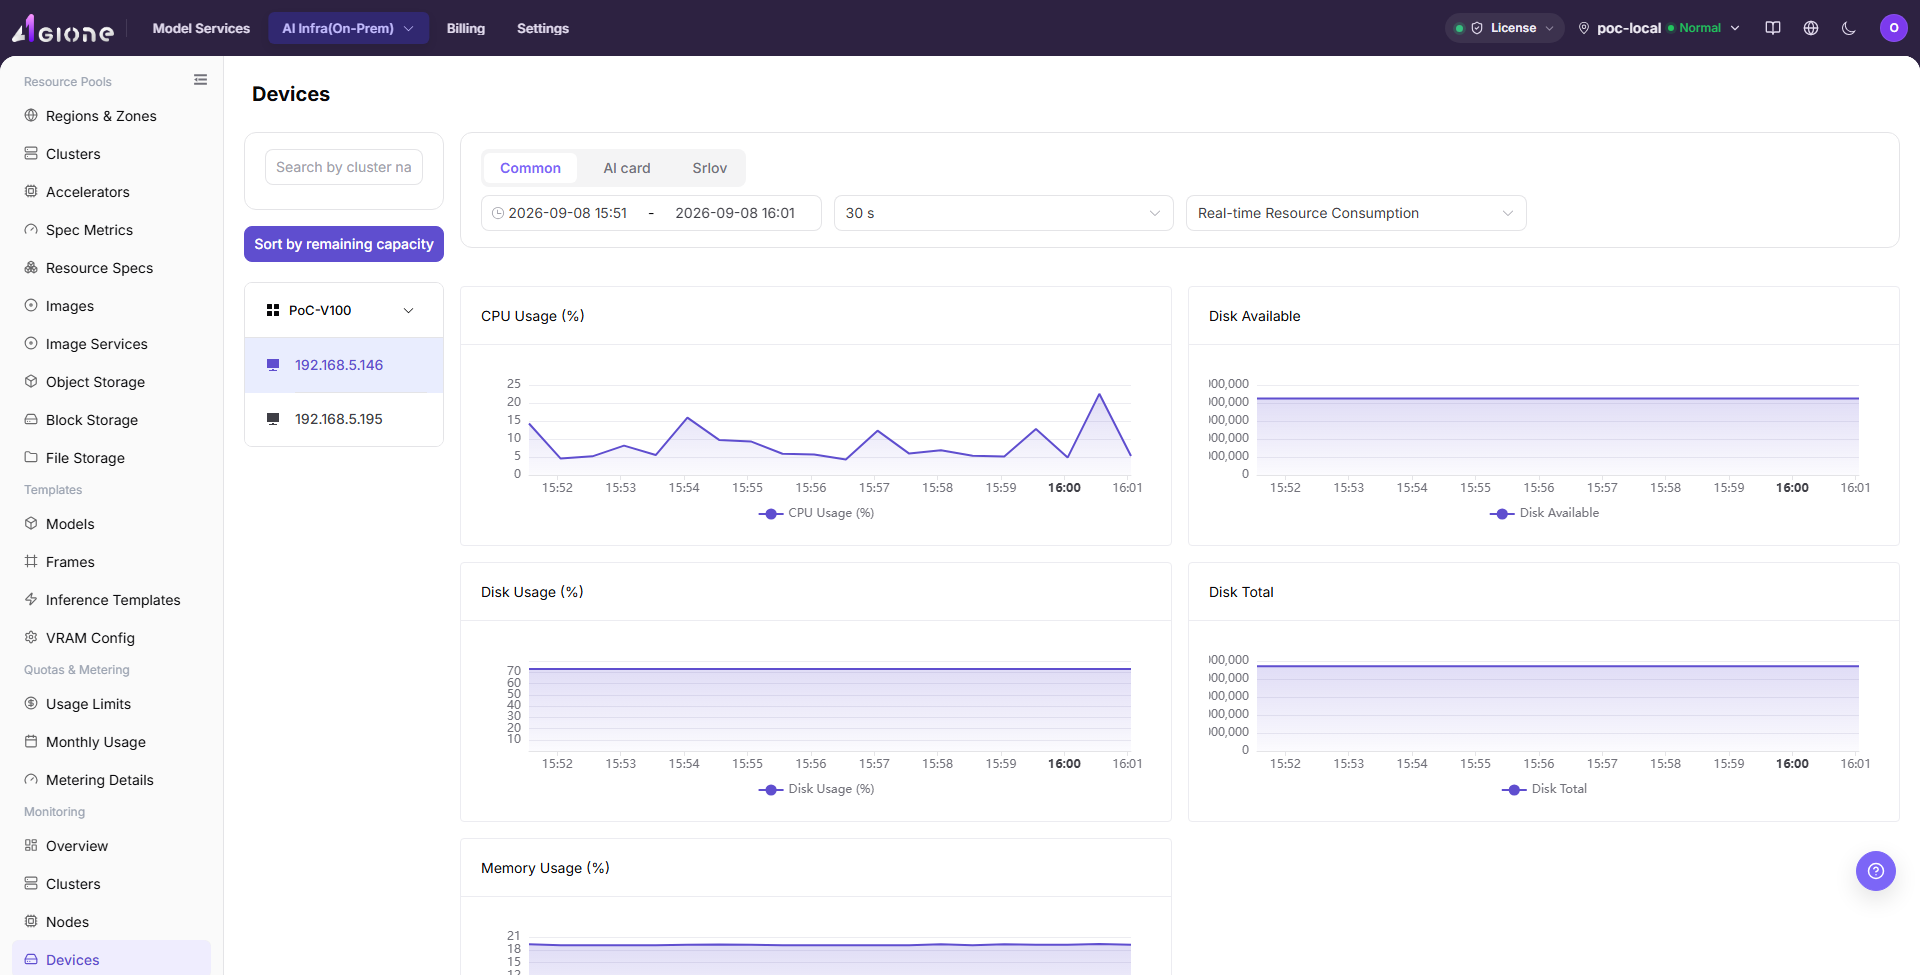Image resolution: width=1920 pixels, height=975 pixels.
Task: Open AI Infra(On-Prem) dropdown
Action: 348,28
